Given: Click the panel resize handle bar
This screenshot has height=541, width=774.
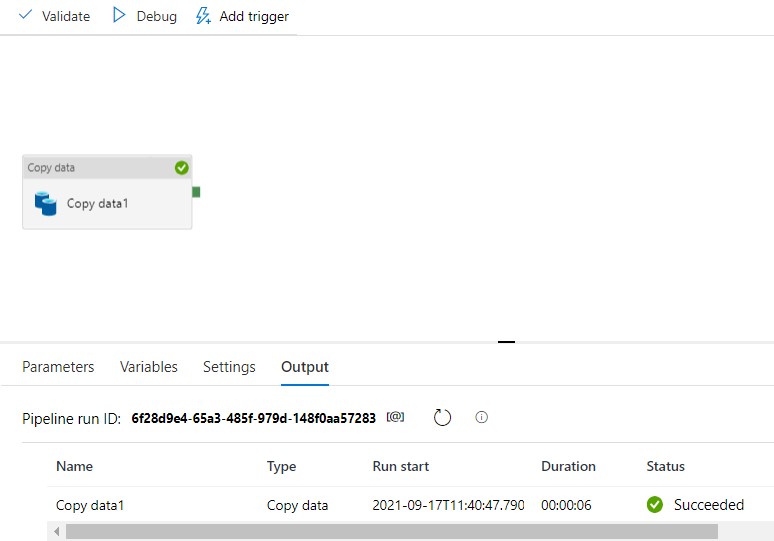Looking at the screenshot, I should pyautogui.click(x=506, y=342).
